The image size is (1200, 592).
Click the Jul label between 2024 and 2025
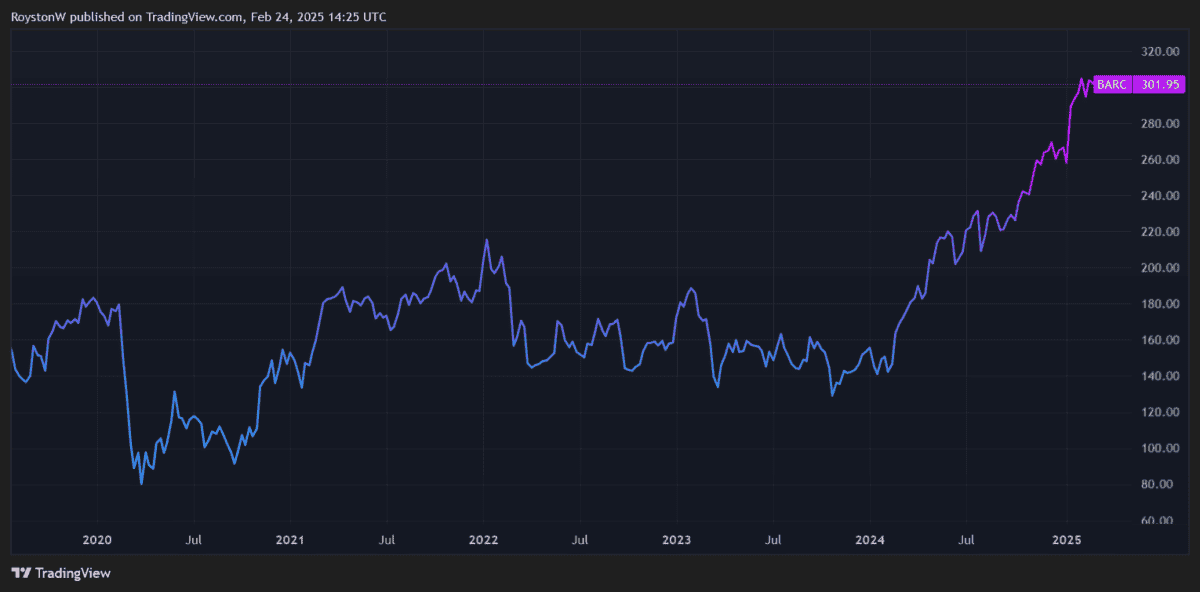[x=967, y=540]
